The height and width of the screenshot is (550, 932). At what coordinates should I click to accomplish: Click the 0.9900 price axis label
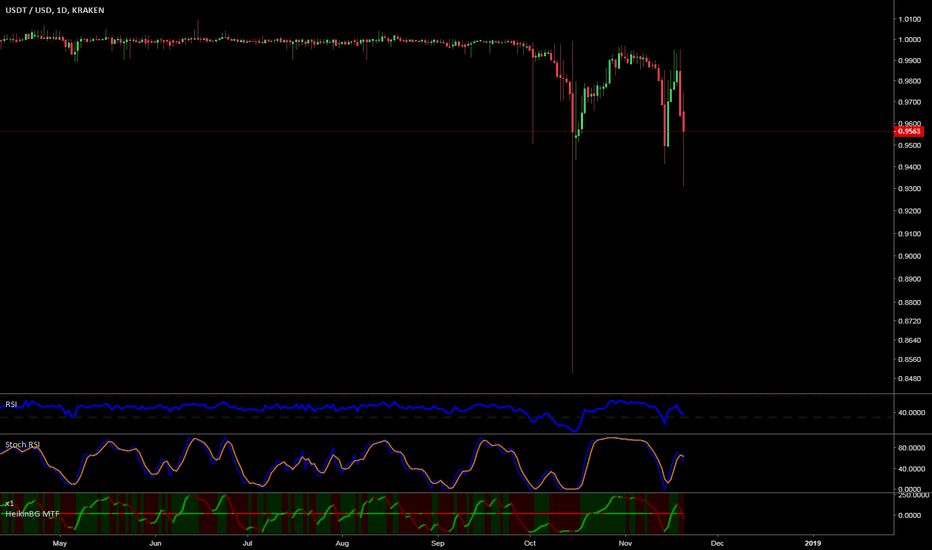910,61
